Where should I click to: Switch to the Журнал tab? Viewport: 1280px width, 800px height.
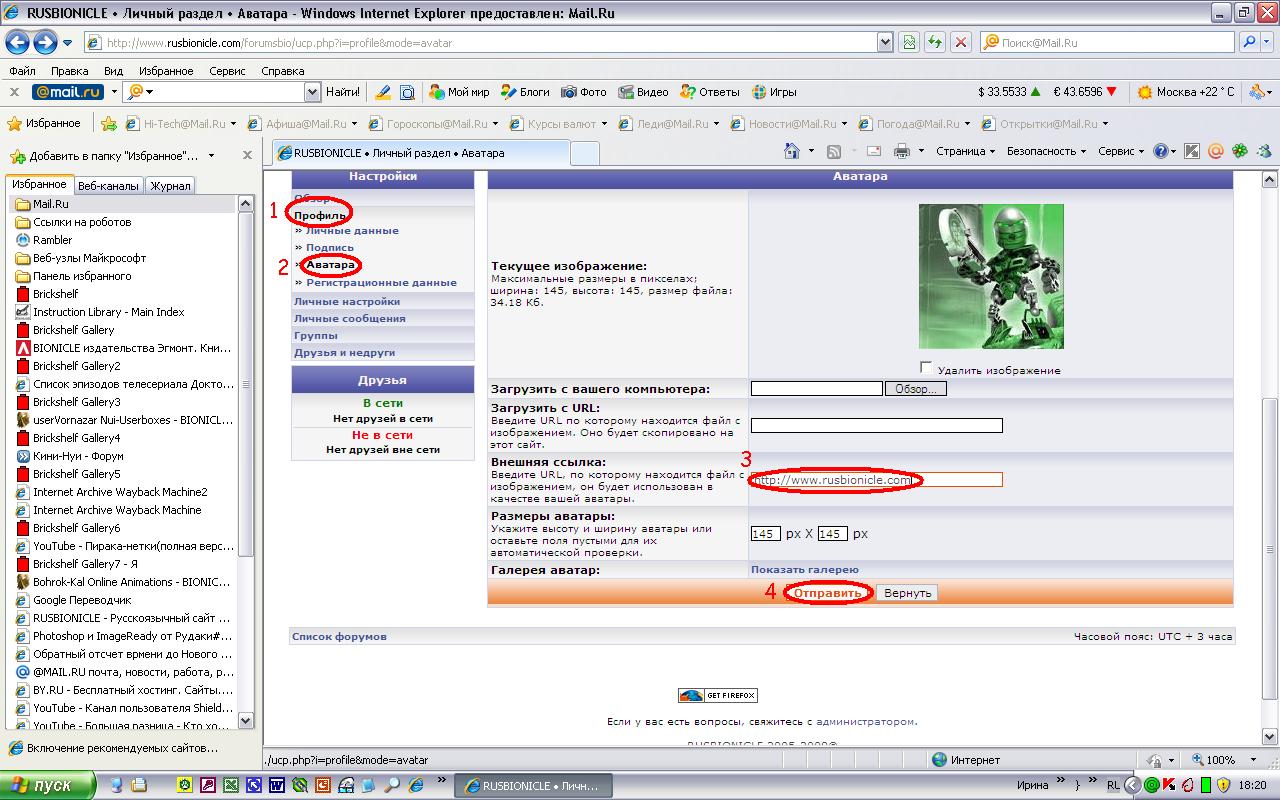169,186
